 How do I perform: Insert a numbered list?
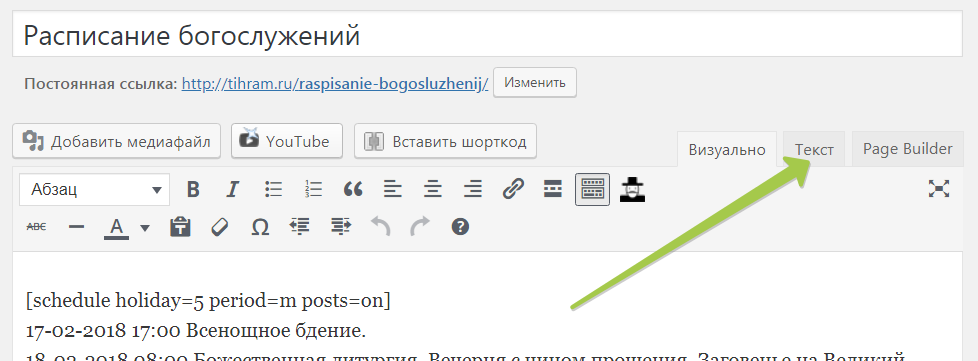tap(313, 189)
